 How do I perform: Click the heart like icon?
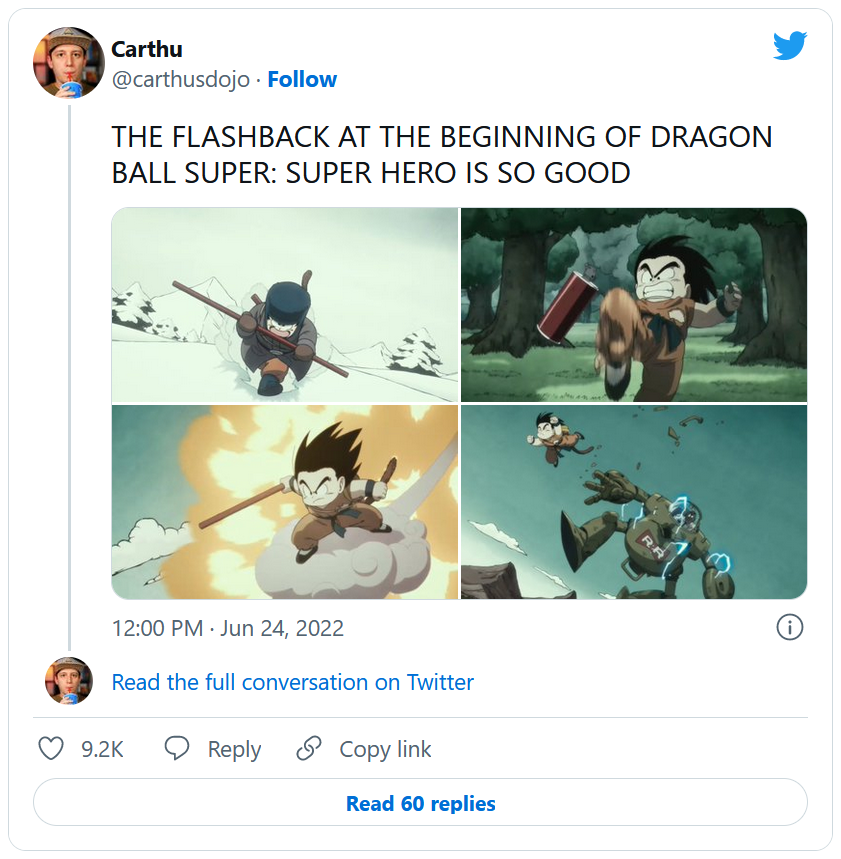tap(51, 749)
